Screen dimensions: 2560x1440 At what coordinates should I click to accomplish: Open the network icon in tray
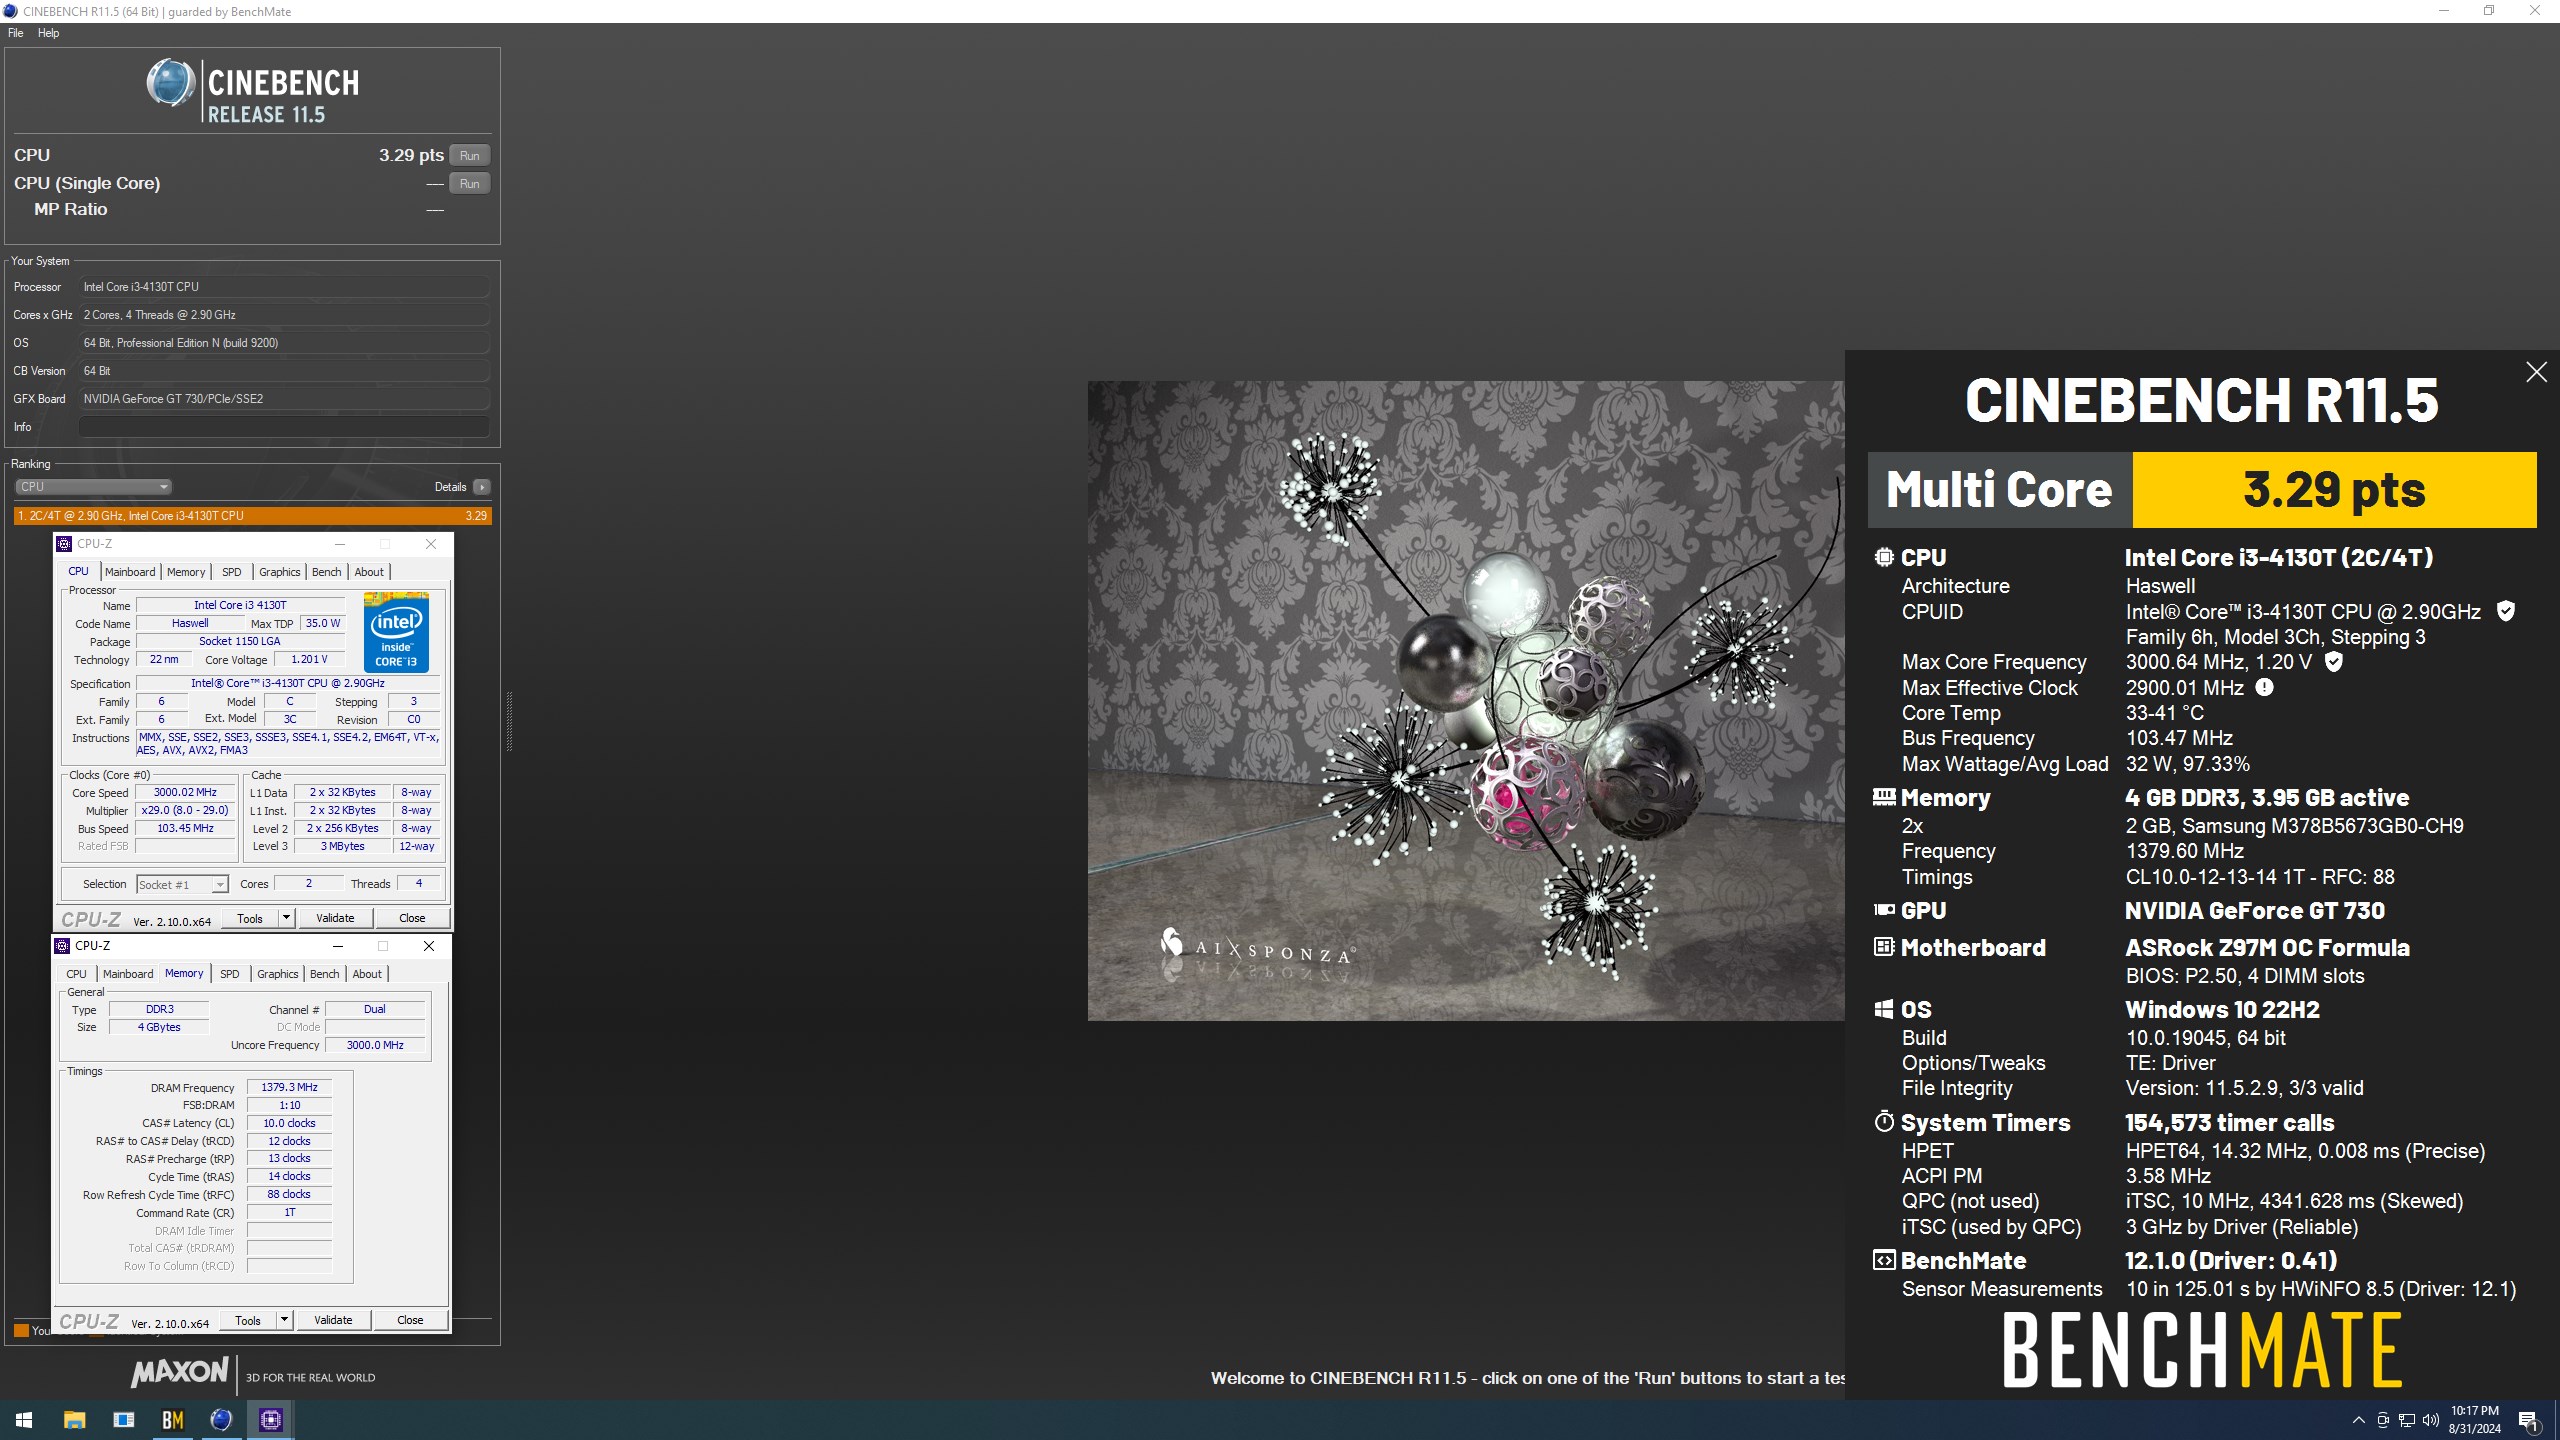(x=2407, y=1420)
